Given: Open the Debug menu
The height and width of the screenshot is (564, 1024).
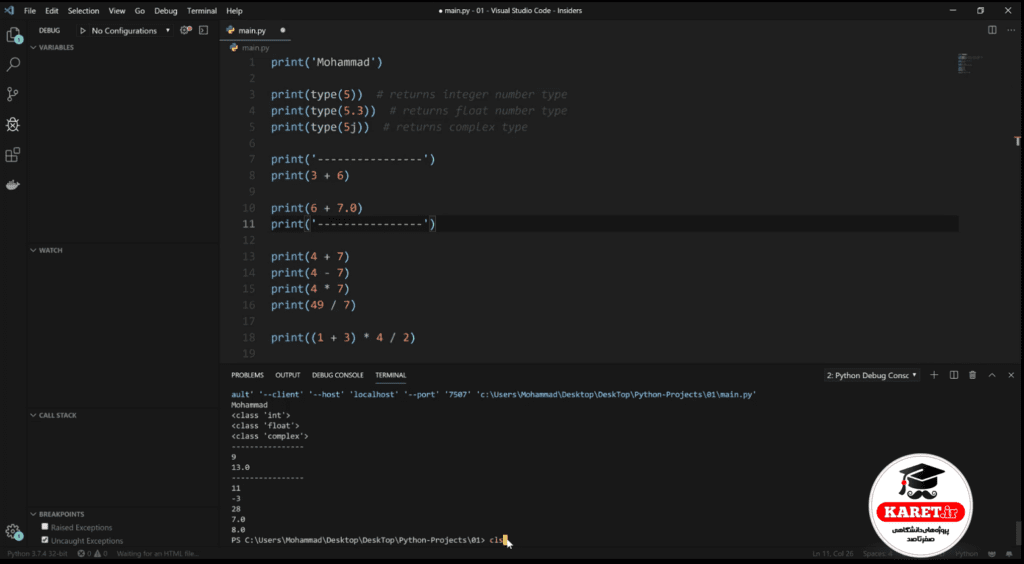Looking at the screenshot, I should point(166,10).
